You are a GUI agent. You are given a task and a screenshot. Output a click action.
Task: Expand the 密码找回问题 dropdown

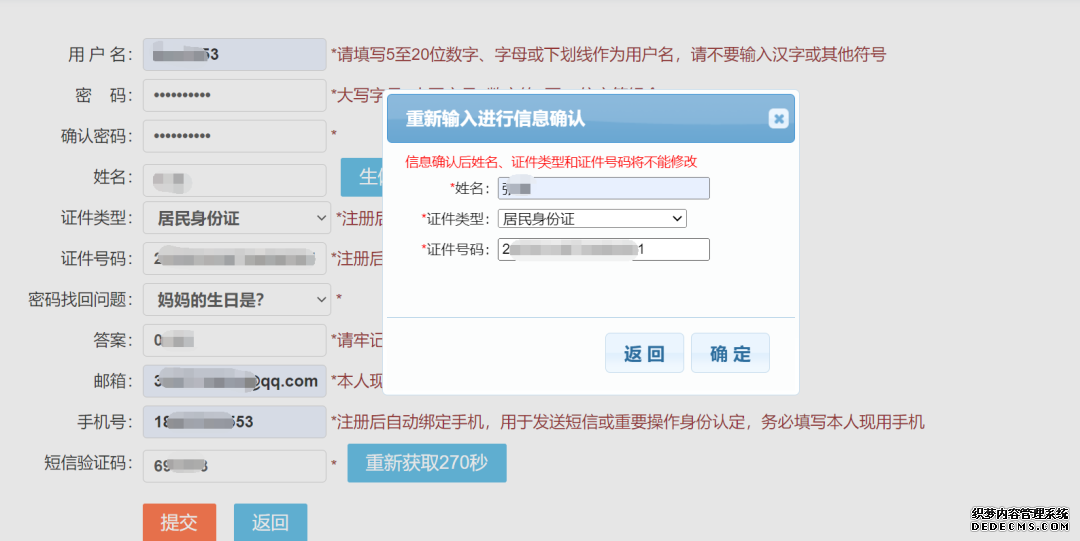(237, 299)
